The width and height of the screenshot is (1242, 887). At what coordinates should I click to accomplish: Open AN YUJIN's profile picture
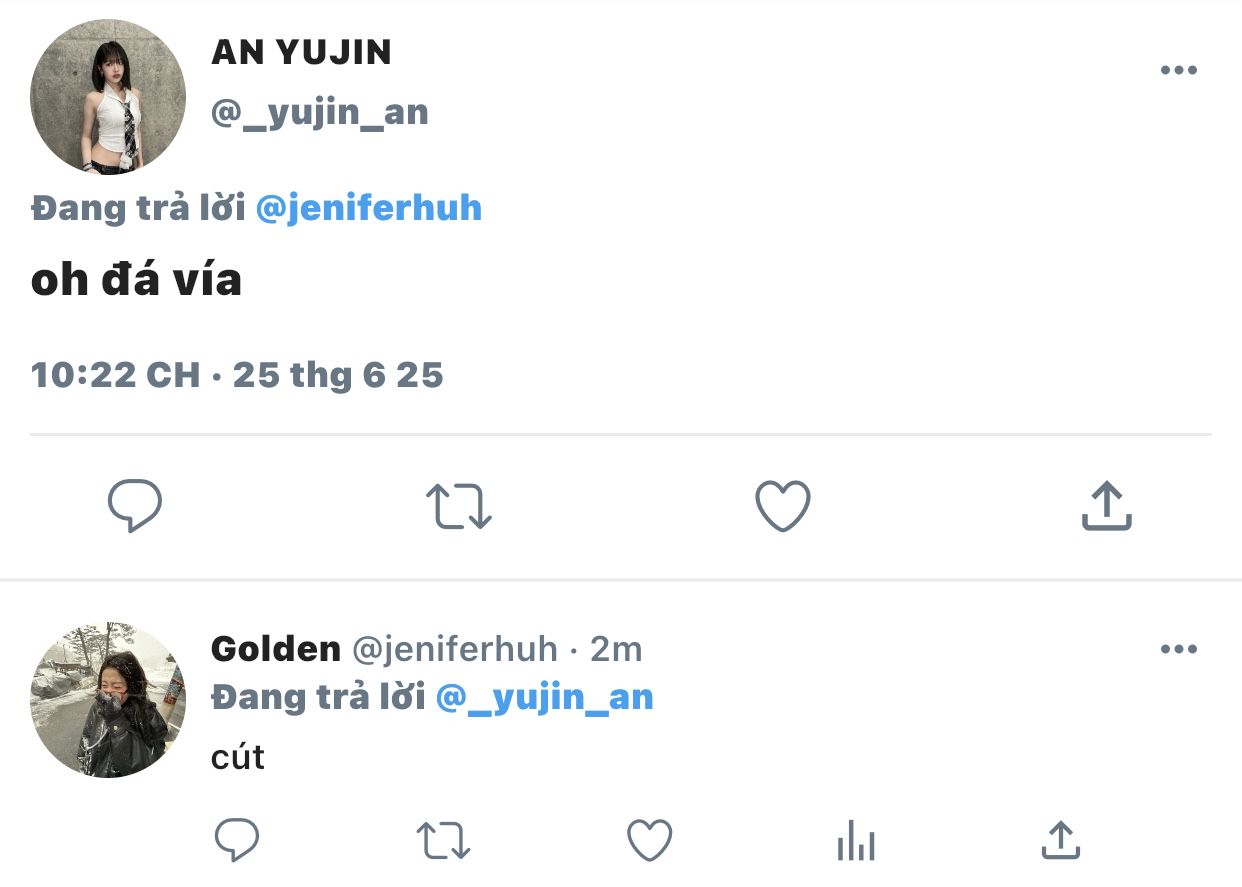click(108, 96)
